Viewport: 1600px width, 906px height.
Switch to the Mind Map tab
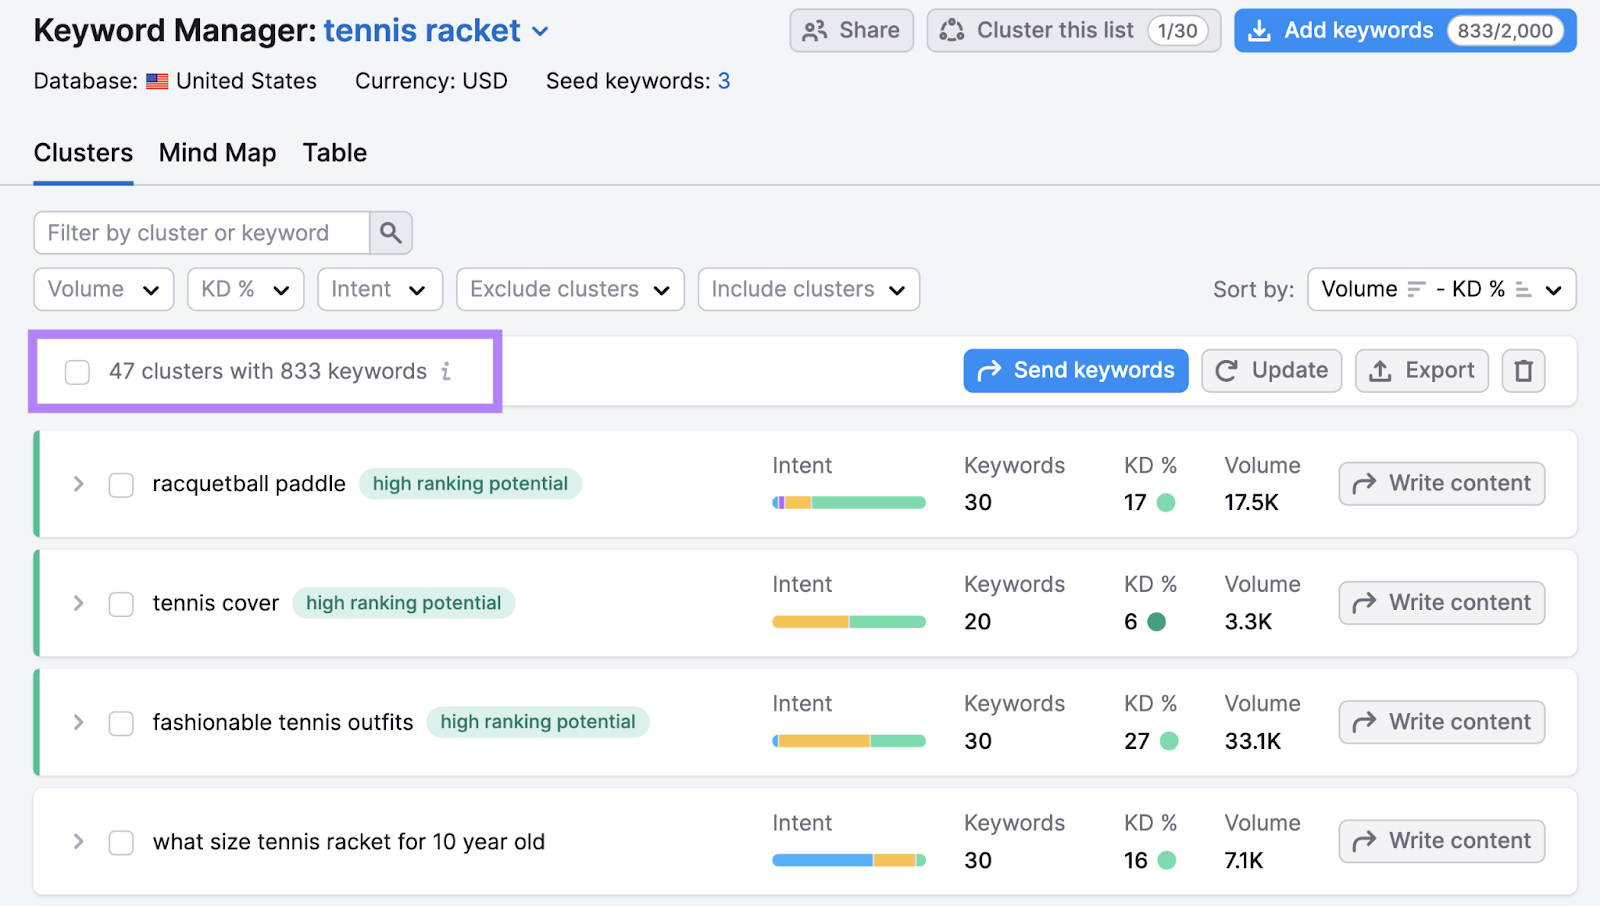point(217,152)
